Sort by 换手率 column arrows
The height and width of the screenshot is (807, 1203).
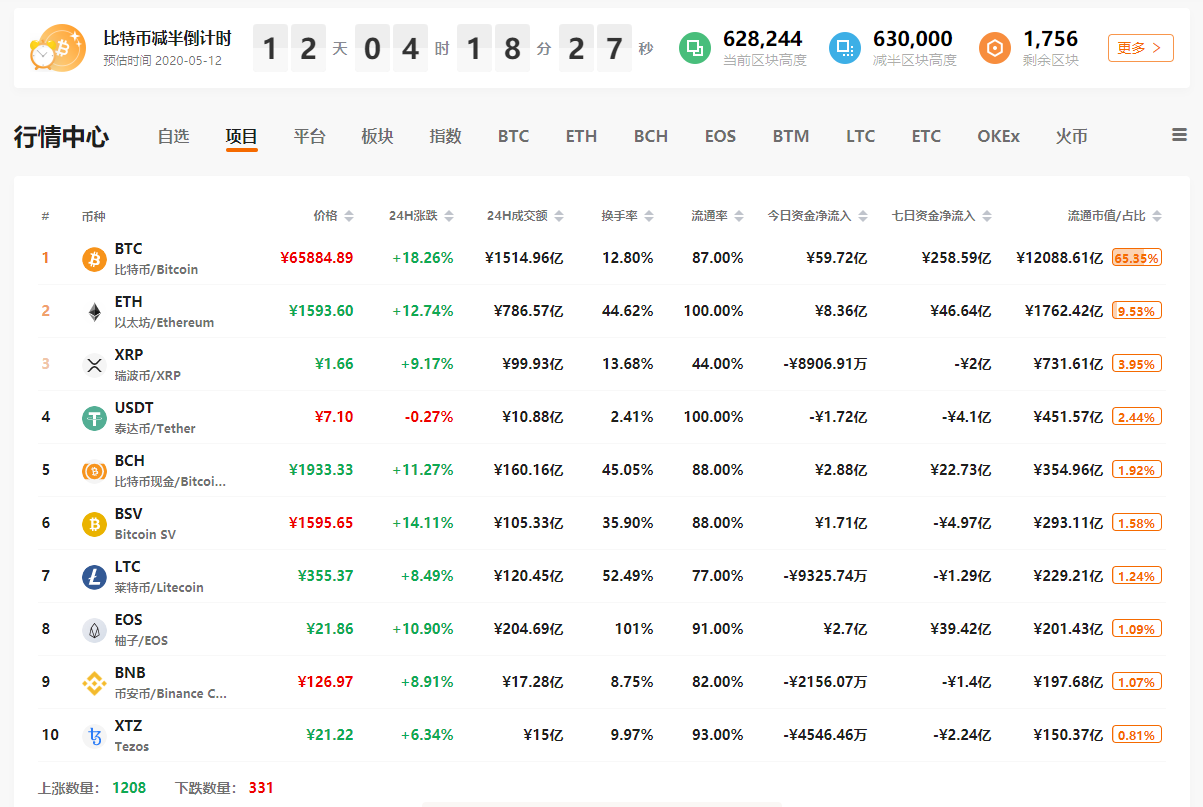(x=649, y=216)
